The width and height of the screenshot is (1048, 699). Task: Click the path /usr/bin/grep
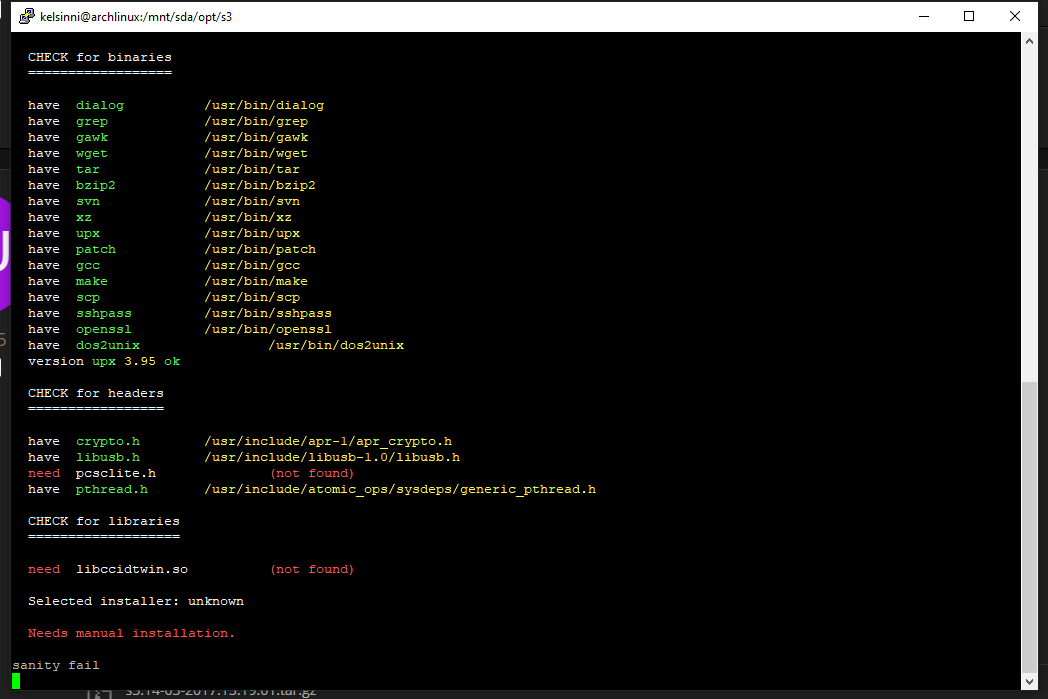(256, 122)
